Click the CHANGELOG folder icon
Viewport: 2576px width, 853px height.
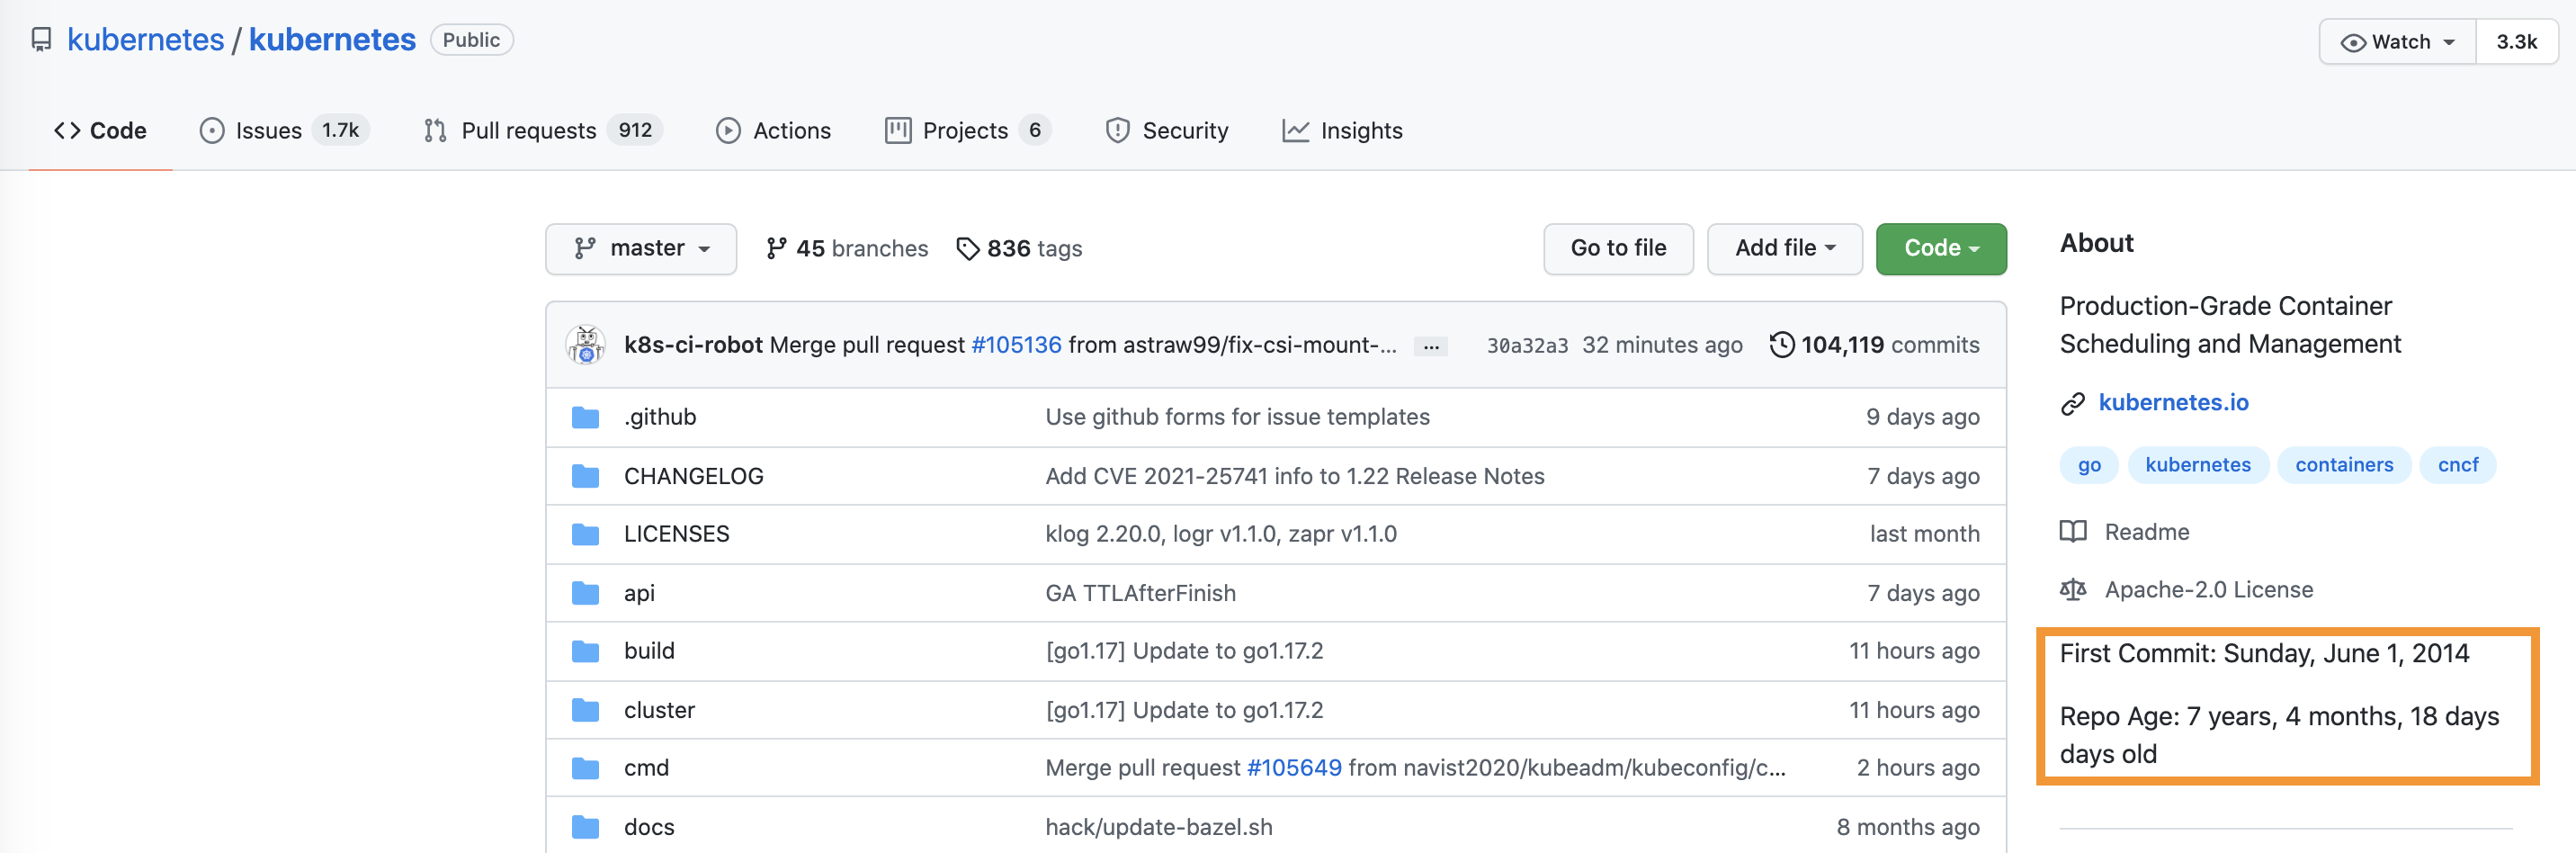coord(585,476)
